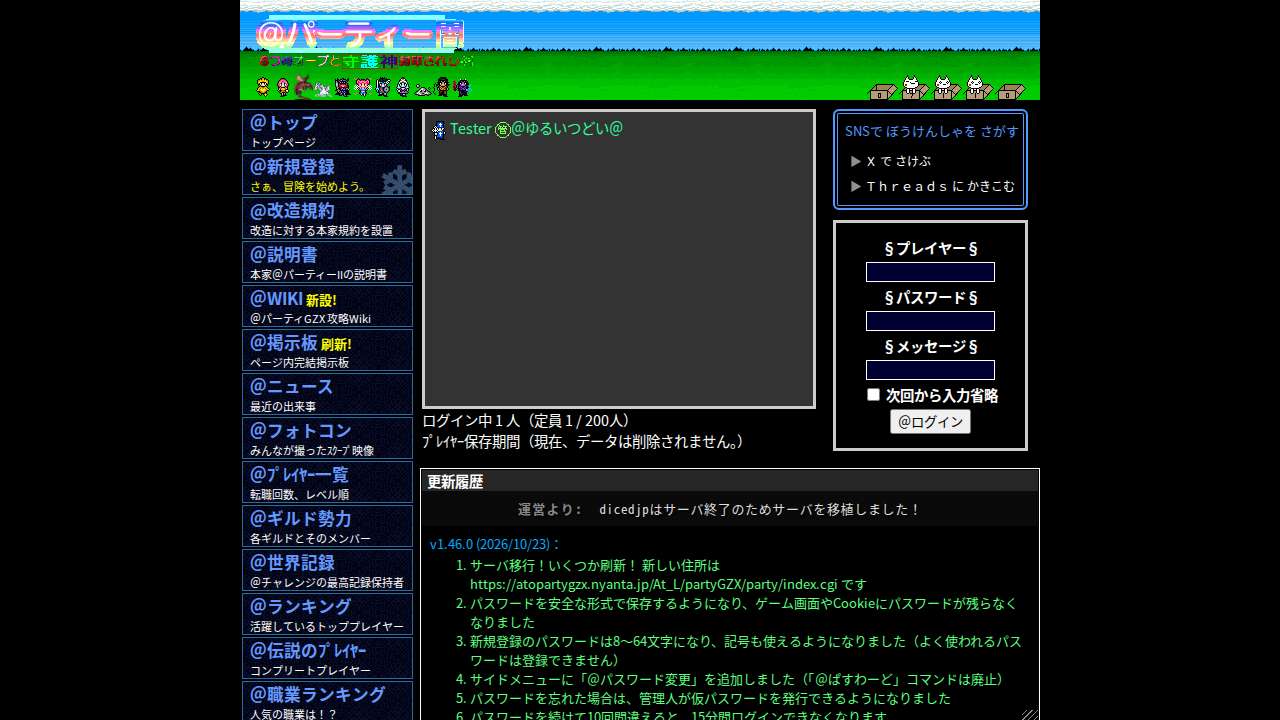This screenshot has width=1280, height=720.
Task: Open the @トップ menu item
Action: point(327,130)
